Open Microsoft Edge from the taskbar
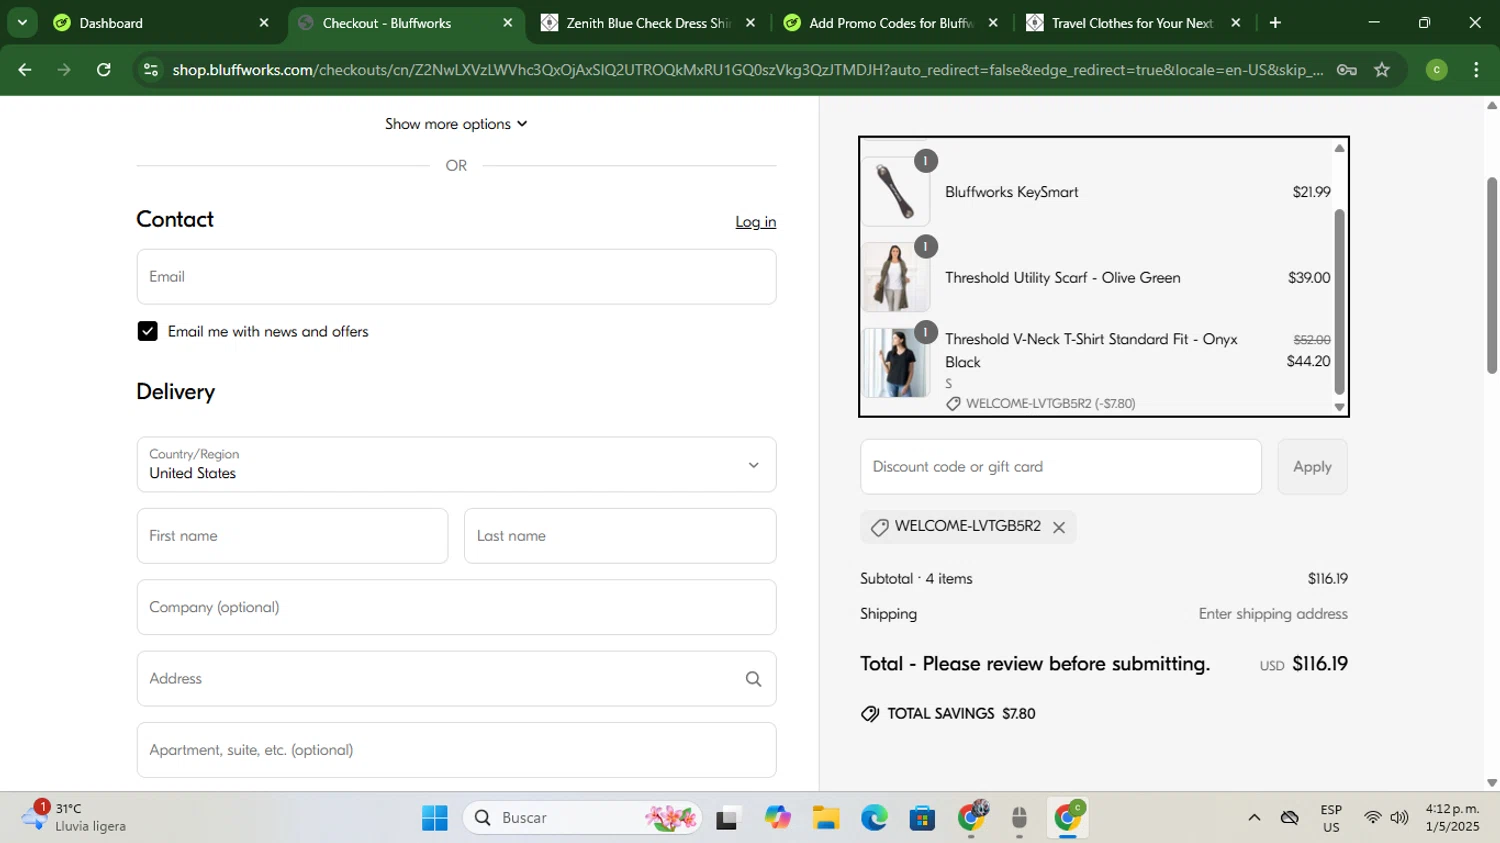This screenshot has height=843, width=1500. pyautogui.click(x=874, y=818)
